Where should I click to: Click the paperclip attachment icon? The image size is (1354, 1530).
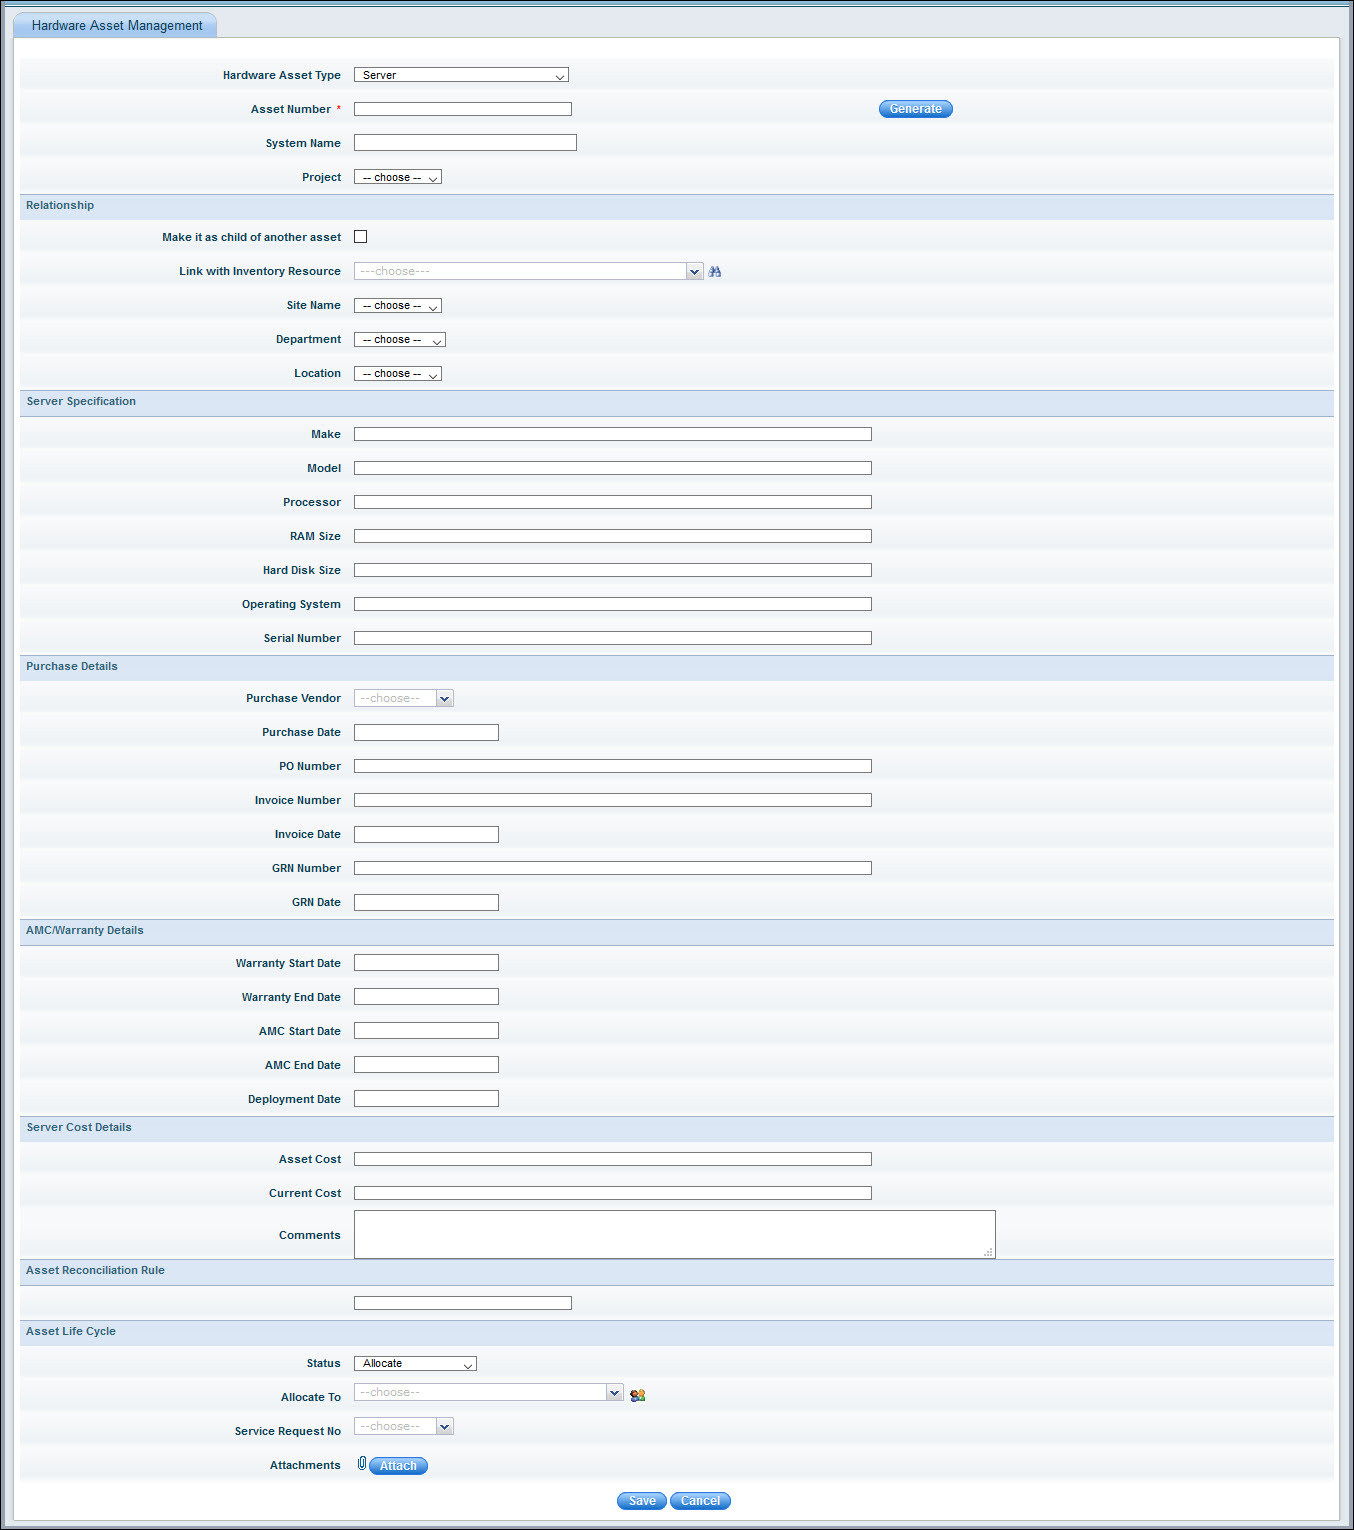coord(362,1464)
